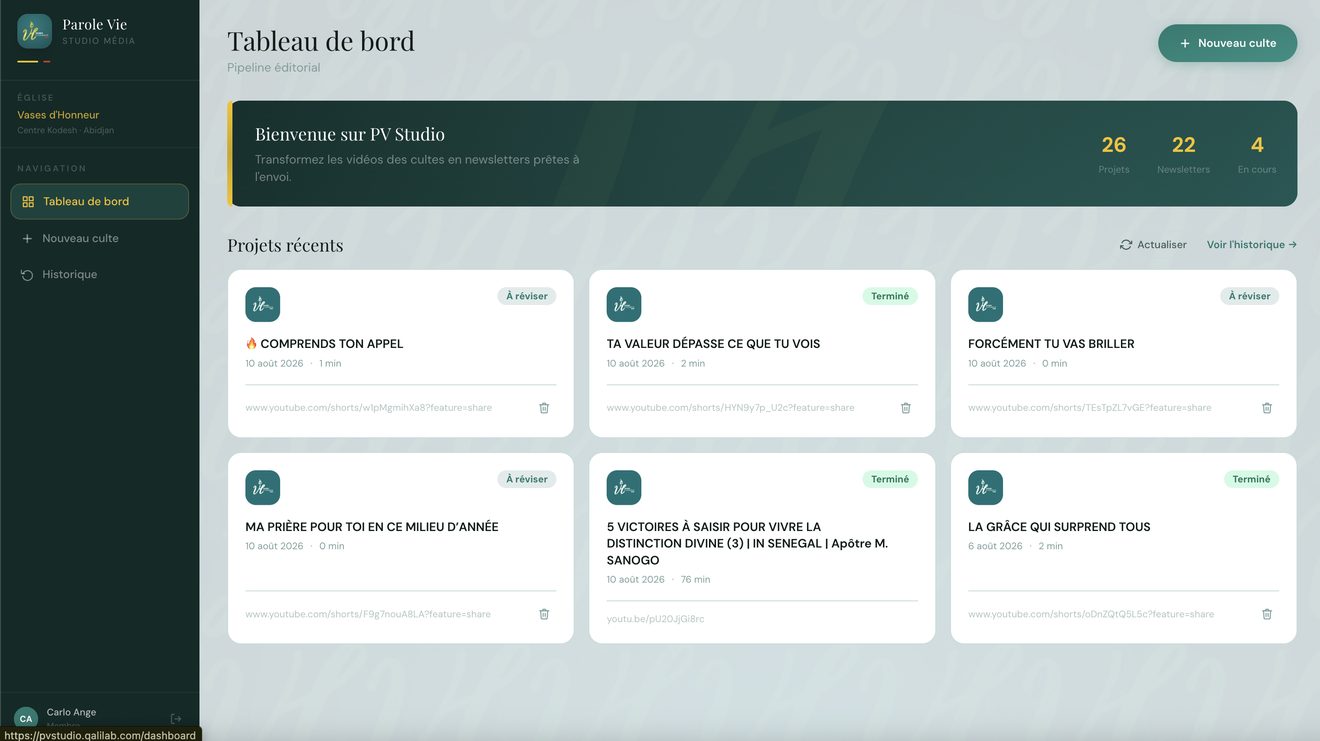Image resolution: width=1320 pixels, height=741 pixels.
Task: Open the COMPRENDS TON APPEL project title
Action: click(325, 343)
